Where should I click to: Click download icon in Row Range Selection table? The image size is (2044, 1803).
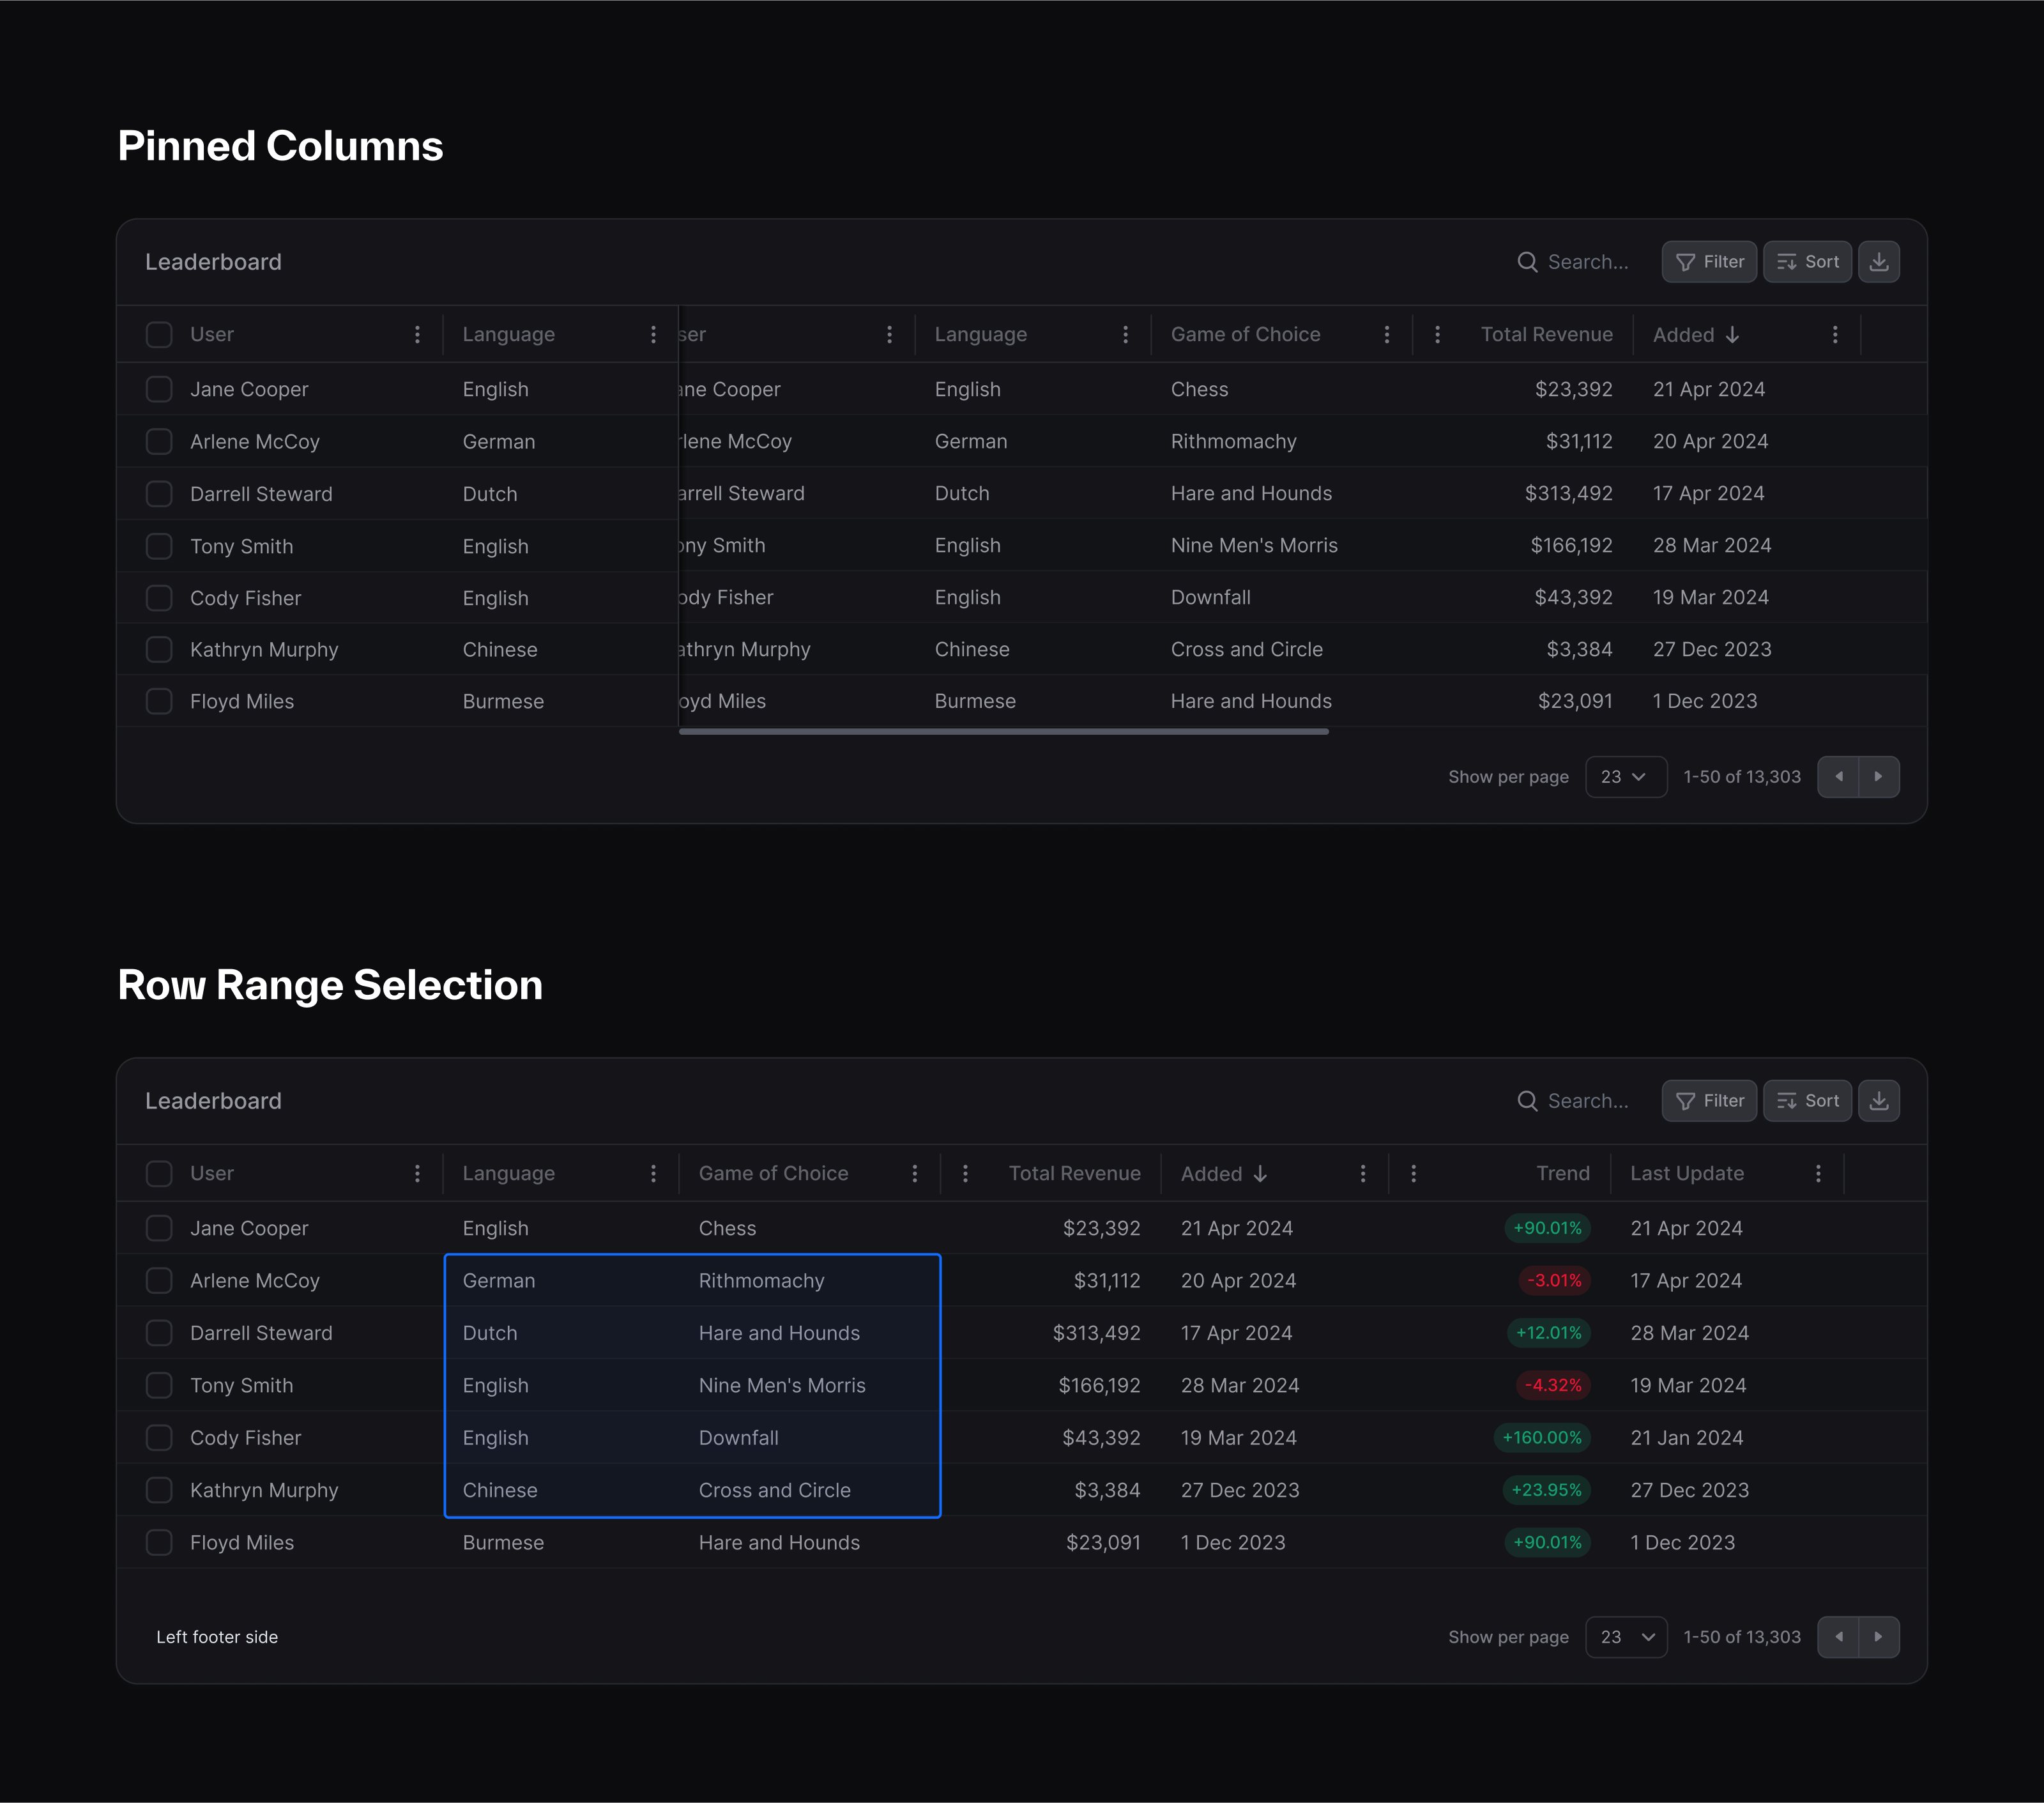1878,1101
